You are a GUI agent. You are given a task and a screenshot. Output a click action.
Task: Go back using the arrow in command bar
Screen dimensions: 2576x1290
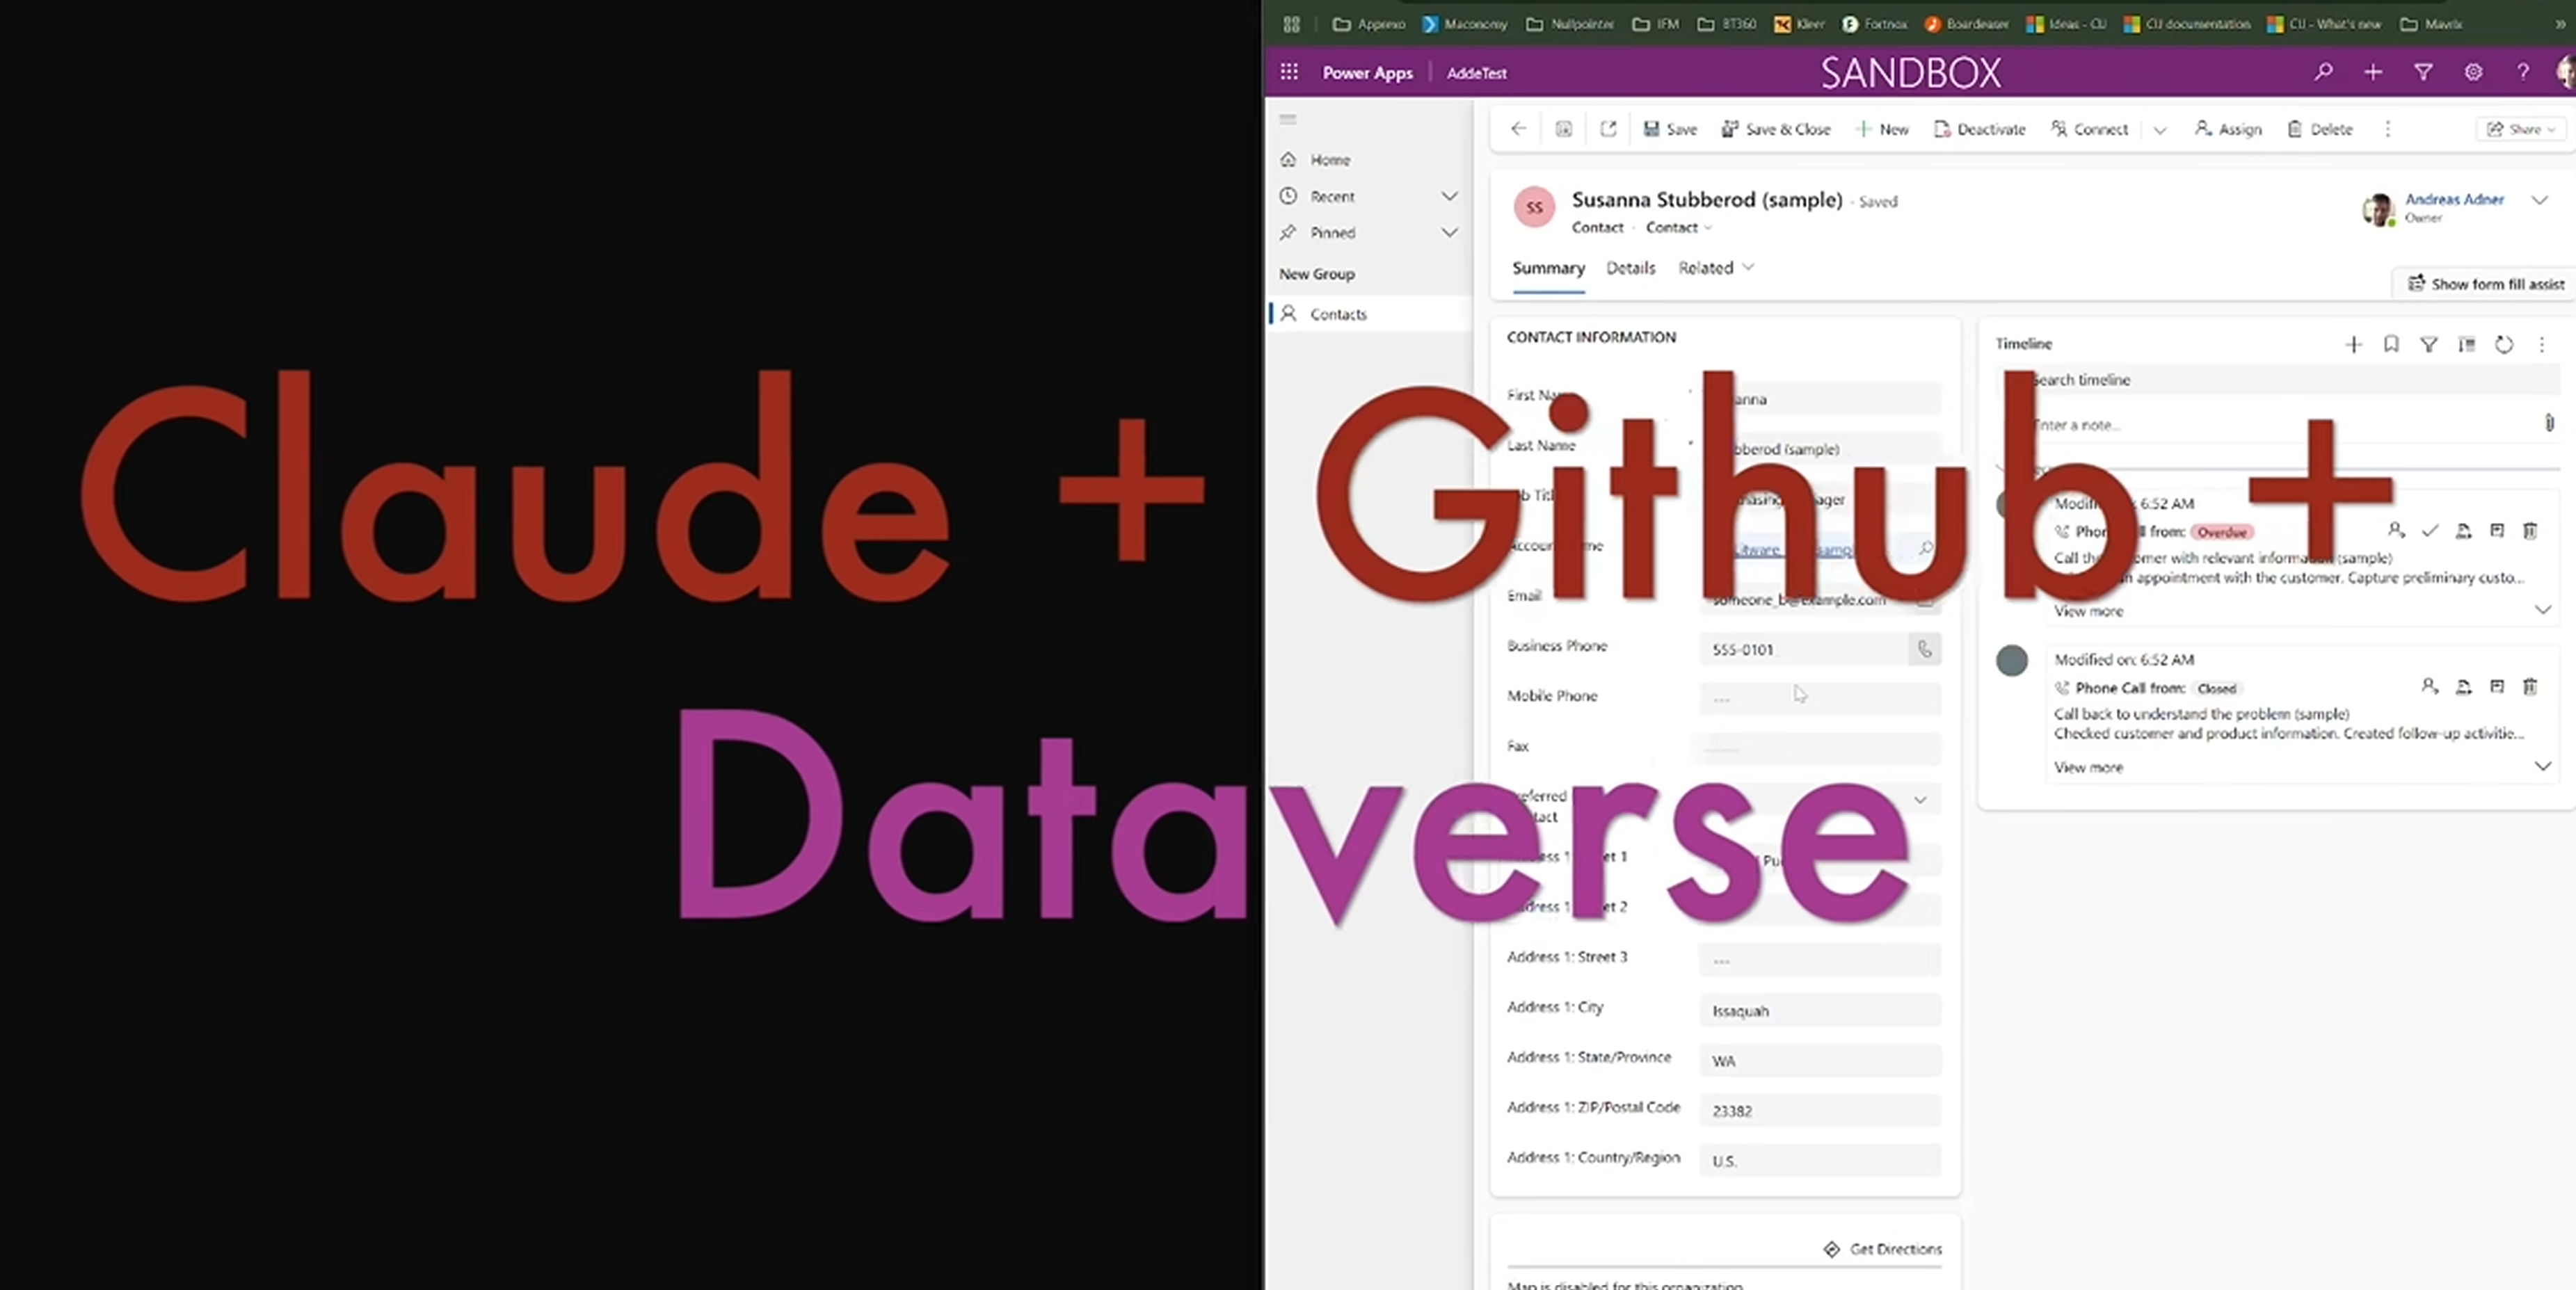click(1518, 129)
